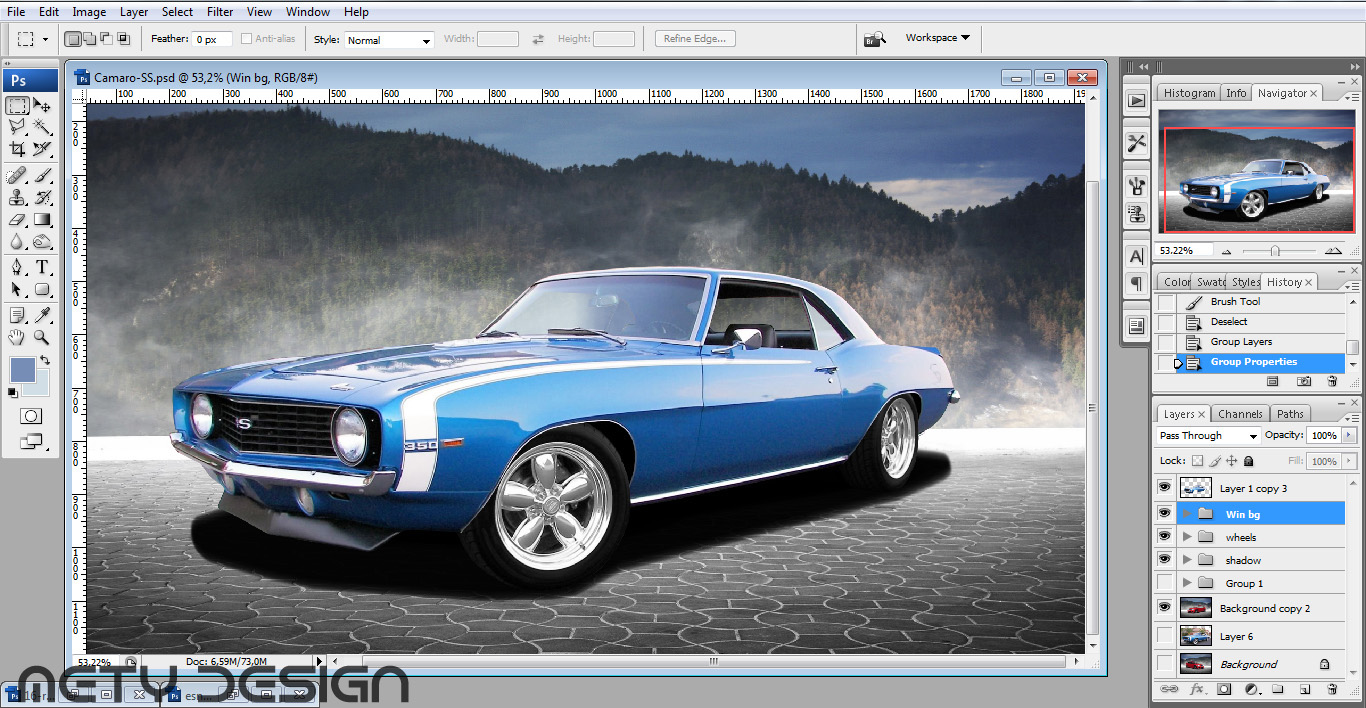
Task: Select the Move tool
Action: point(42,105)
